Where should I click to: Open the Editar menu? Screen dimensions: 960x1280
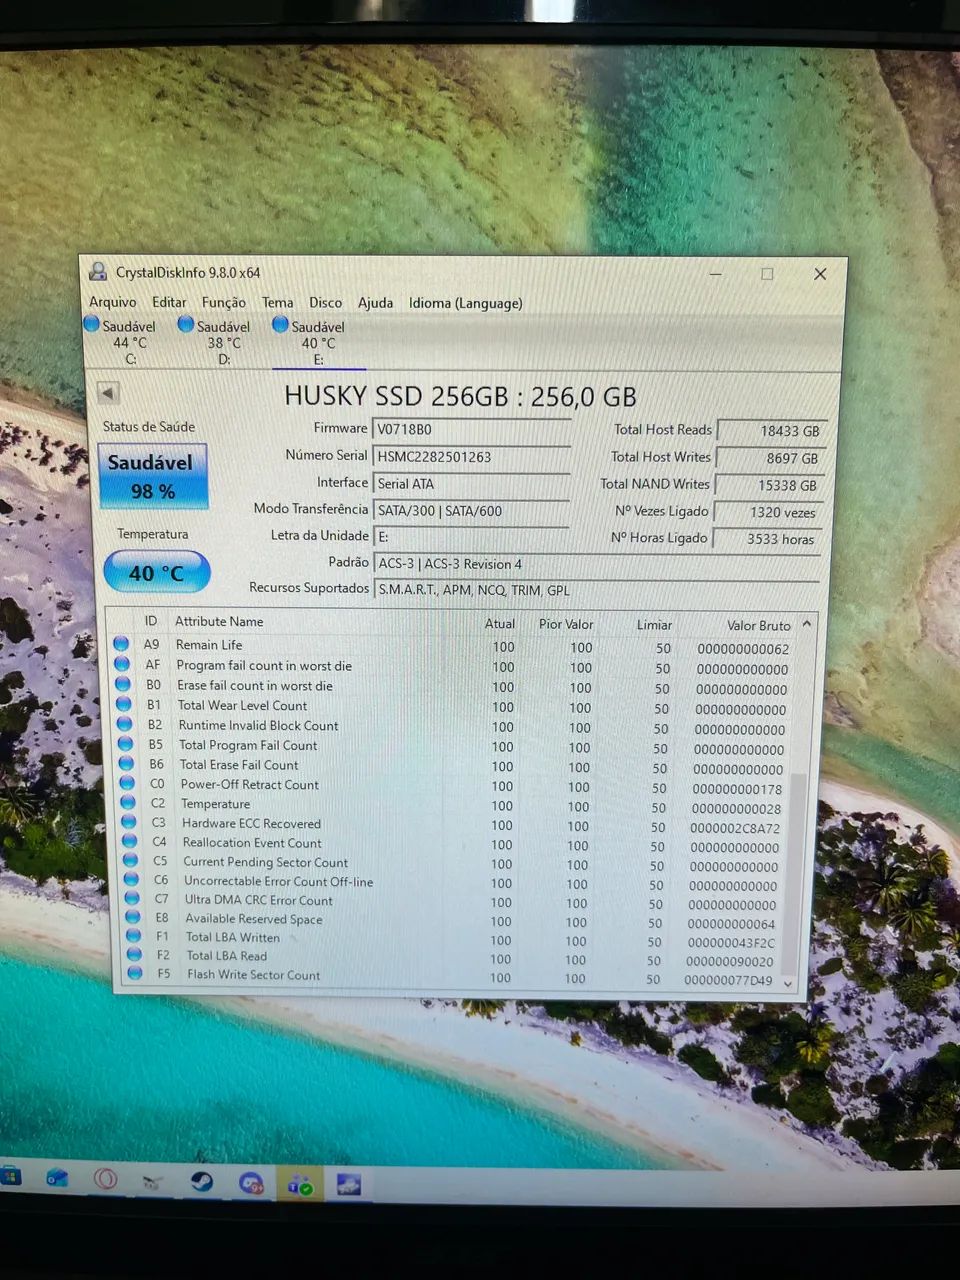(169, 302)
